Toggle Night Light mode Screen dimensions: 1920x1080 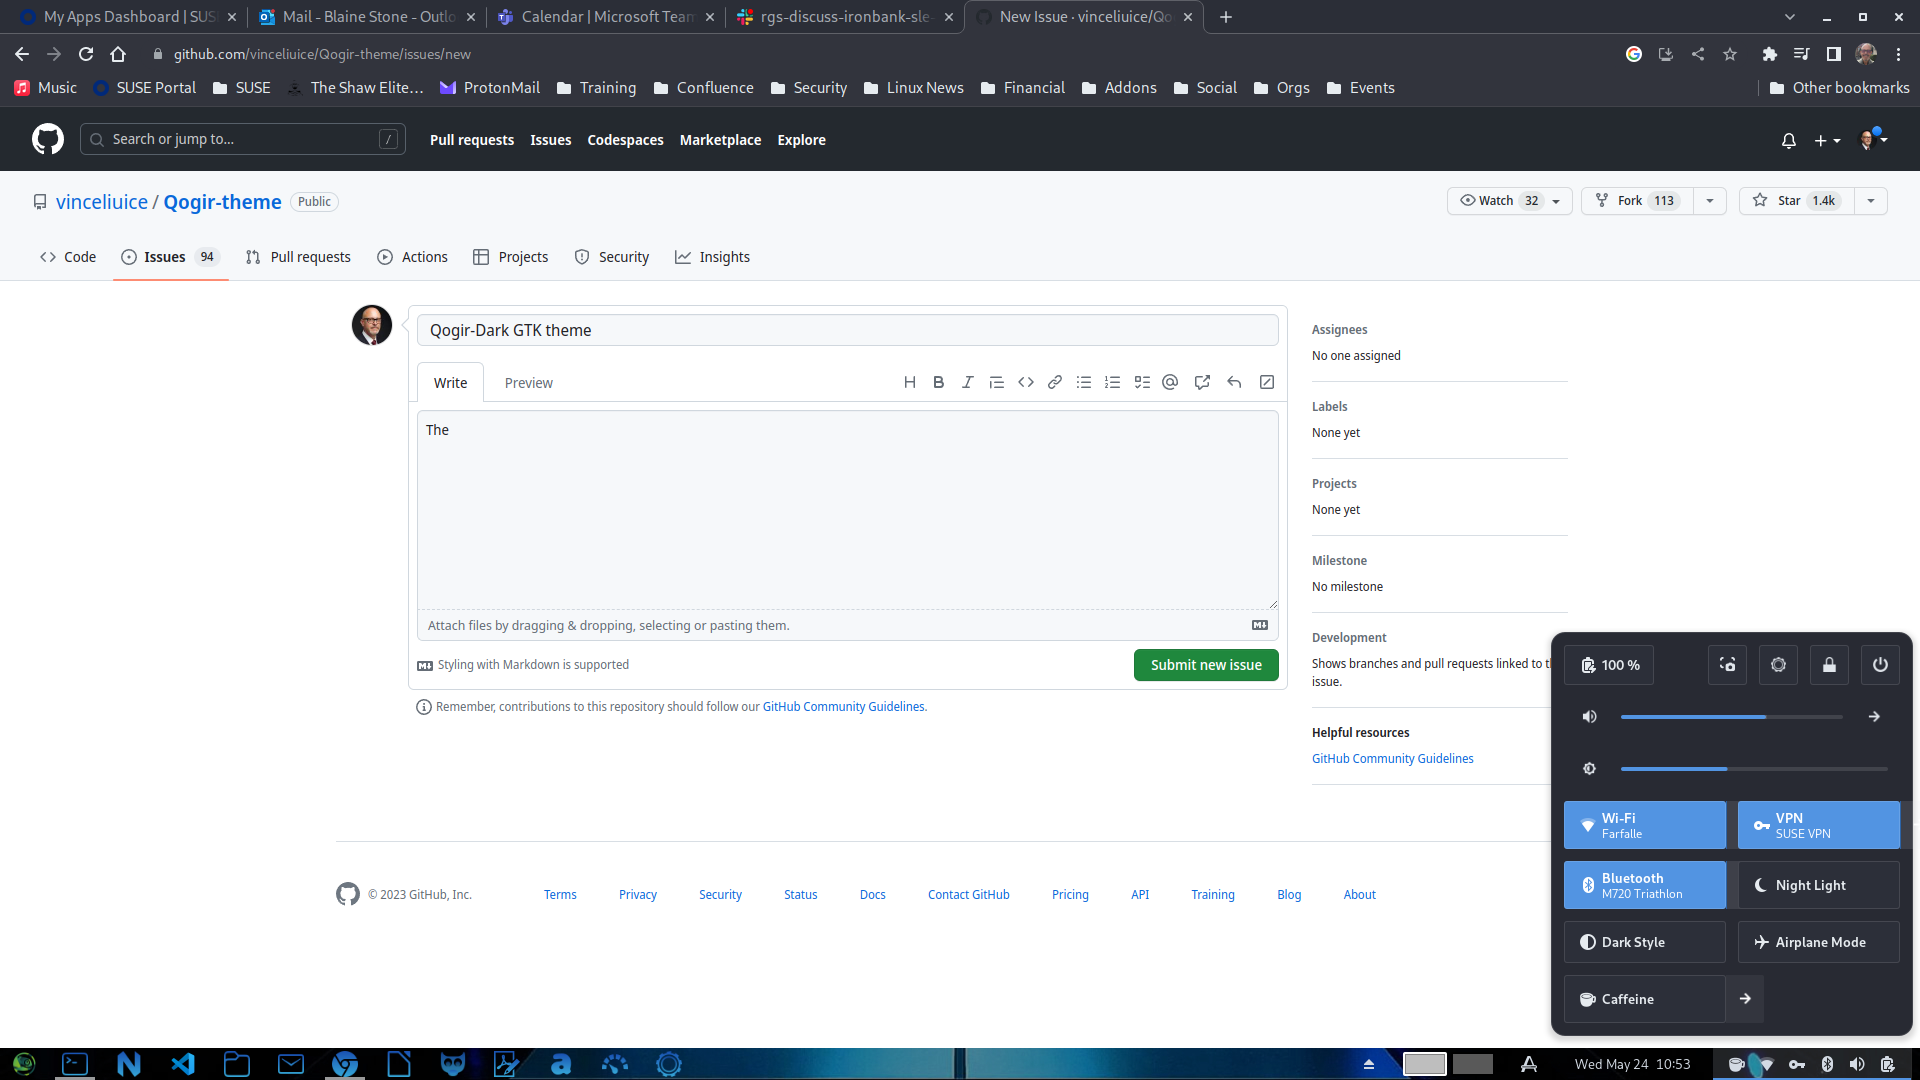click(x=1818, y=885)
